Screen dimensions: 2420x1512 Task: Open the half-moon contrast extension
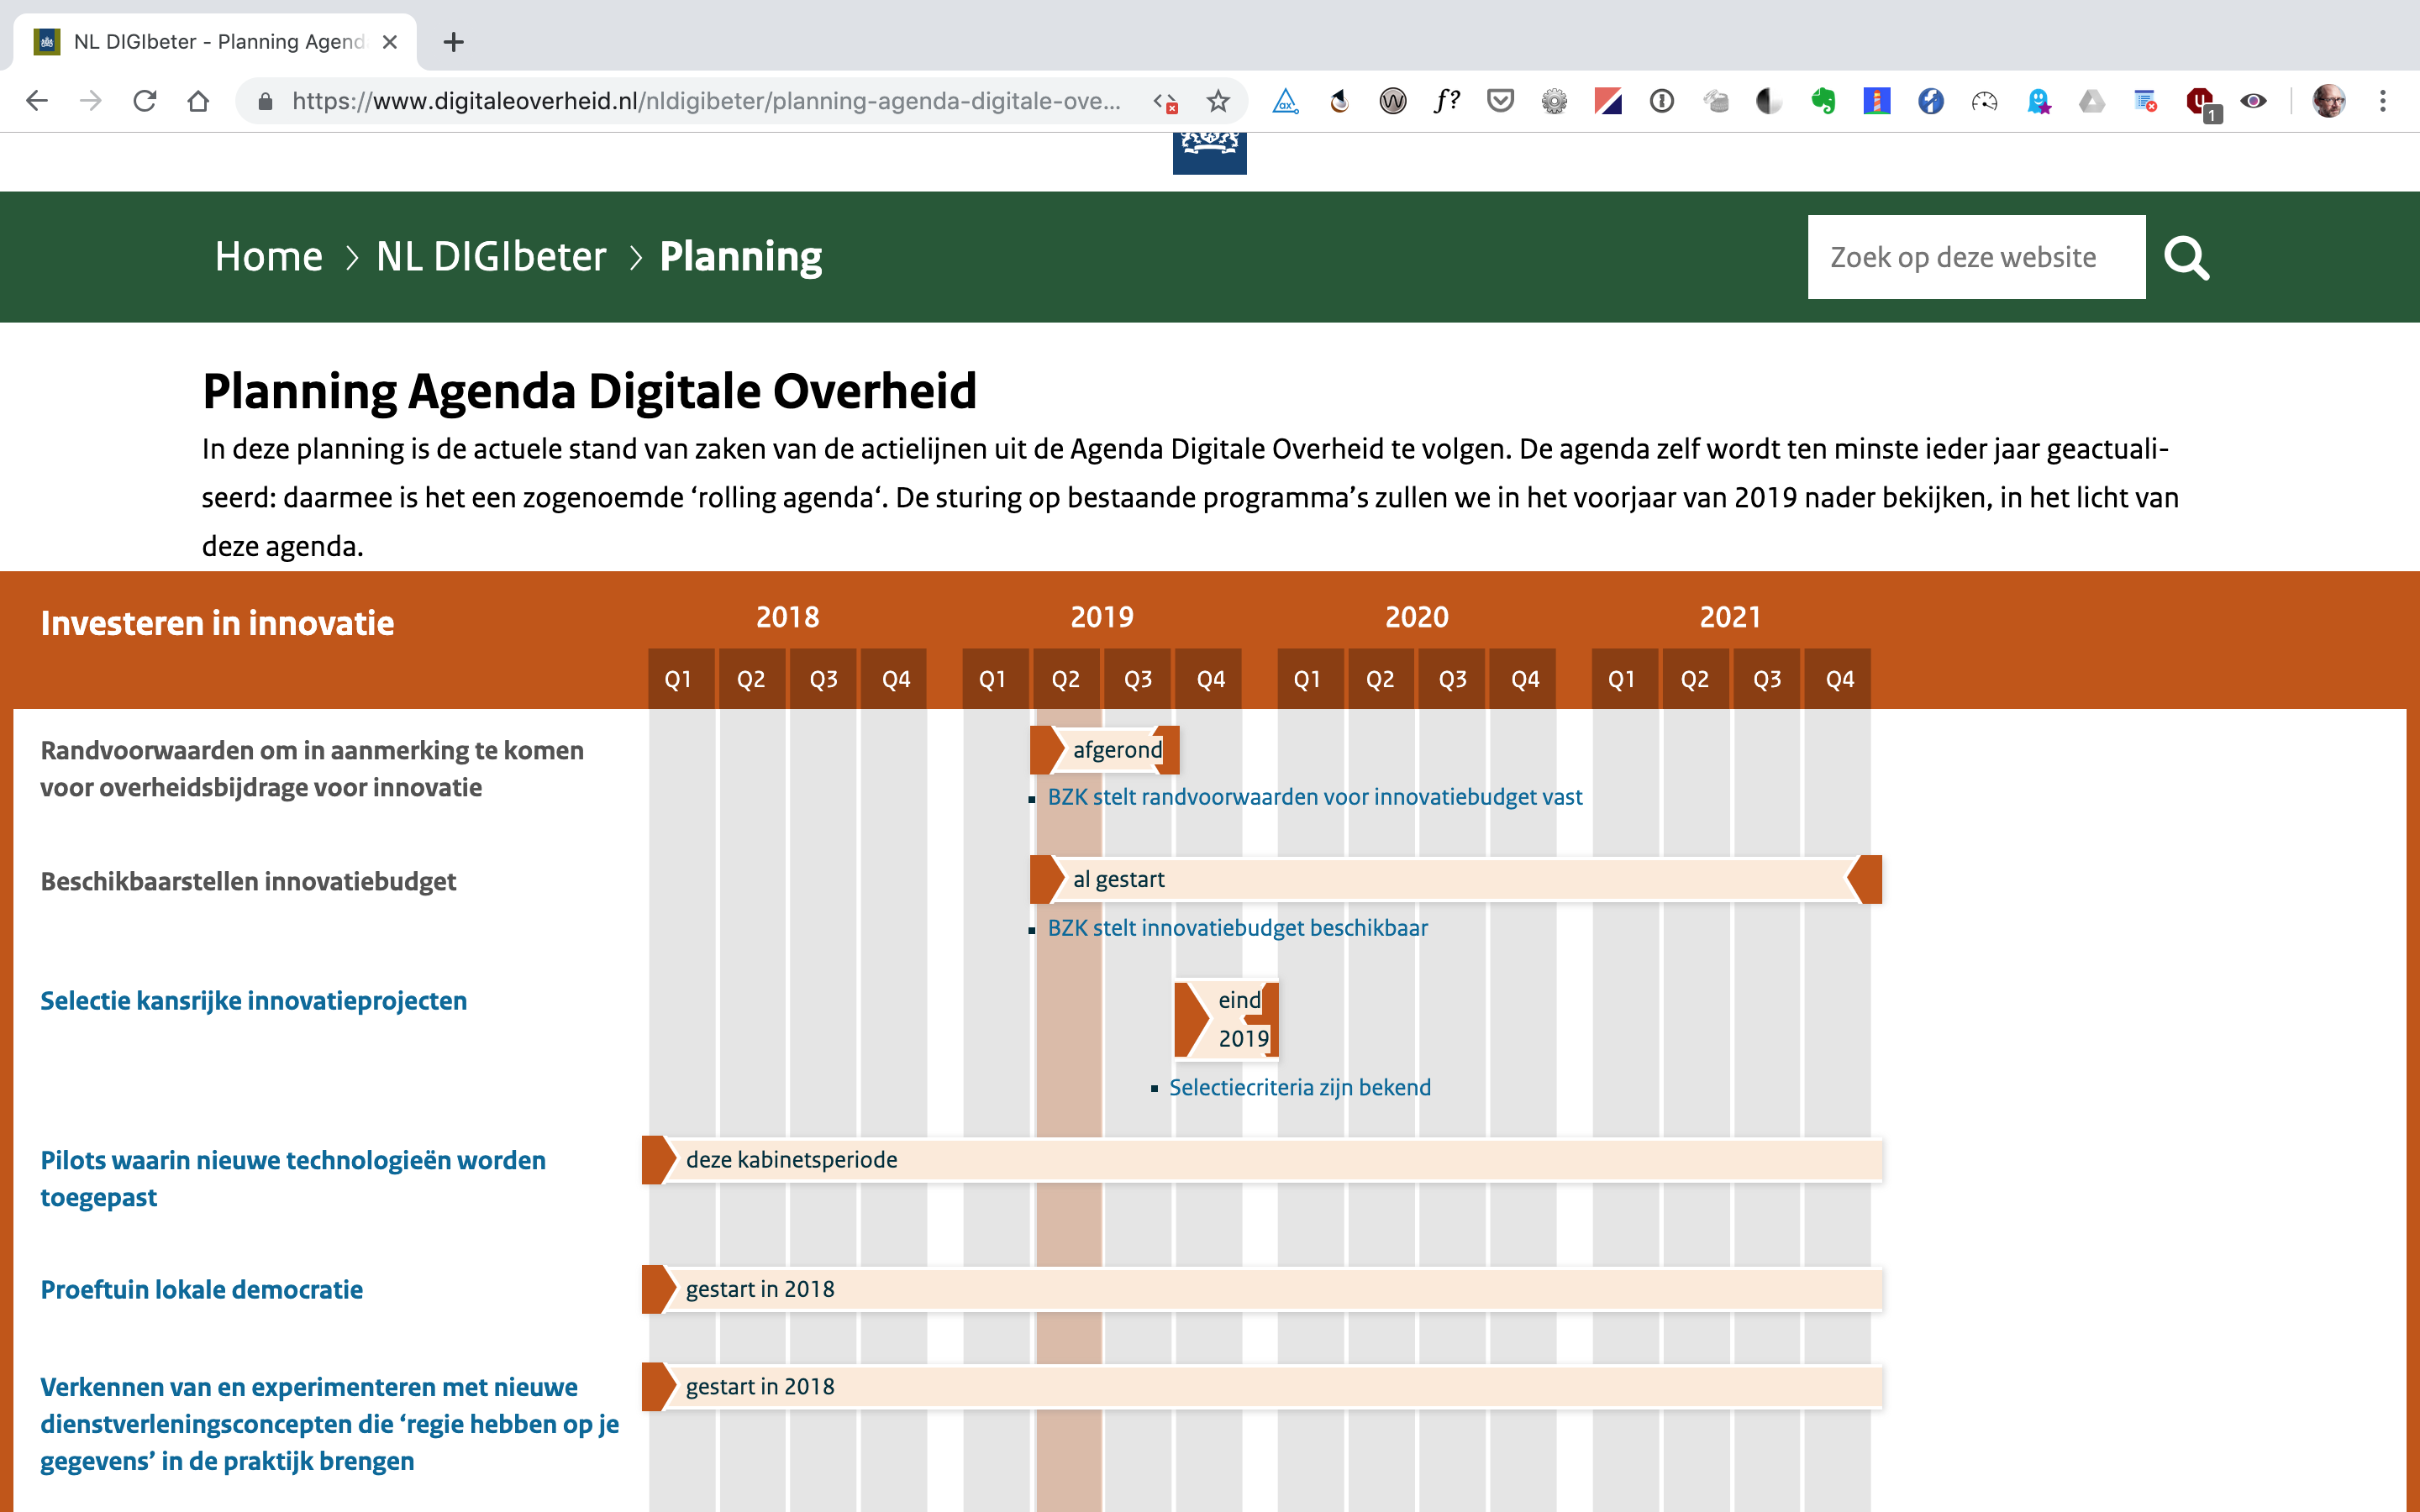pos(1769,101)
